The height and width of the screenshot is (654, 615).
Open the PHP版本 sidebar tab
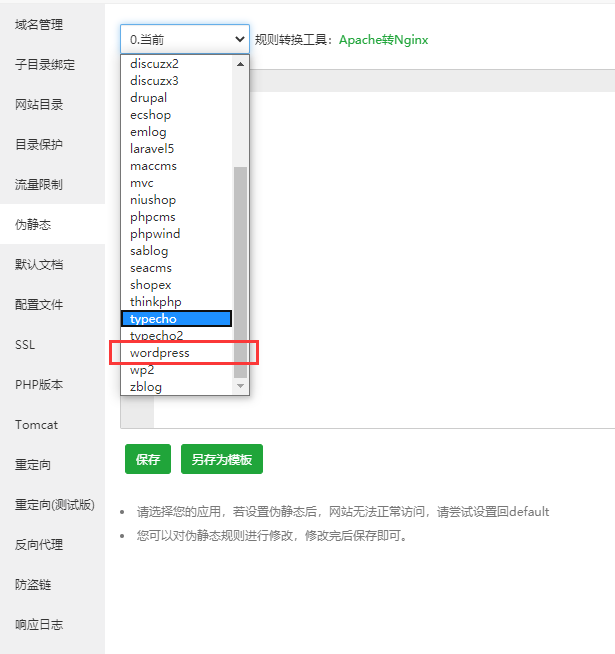coord(53,385)
